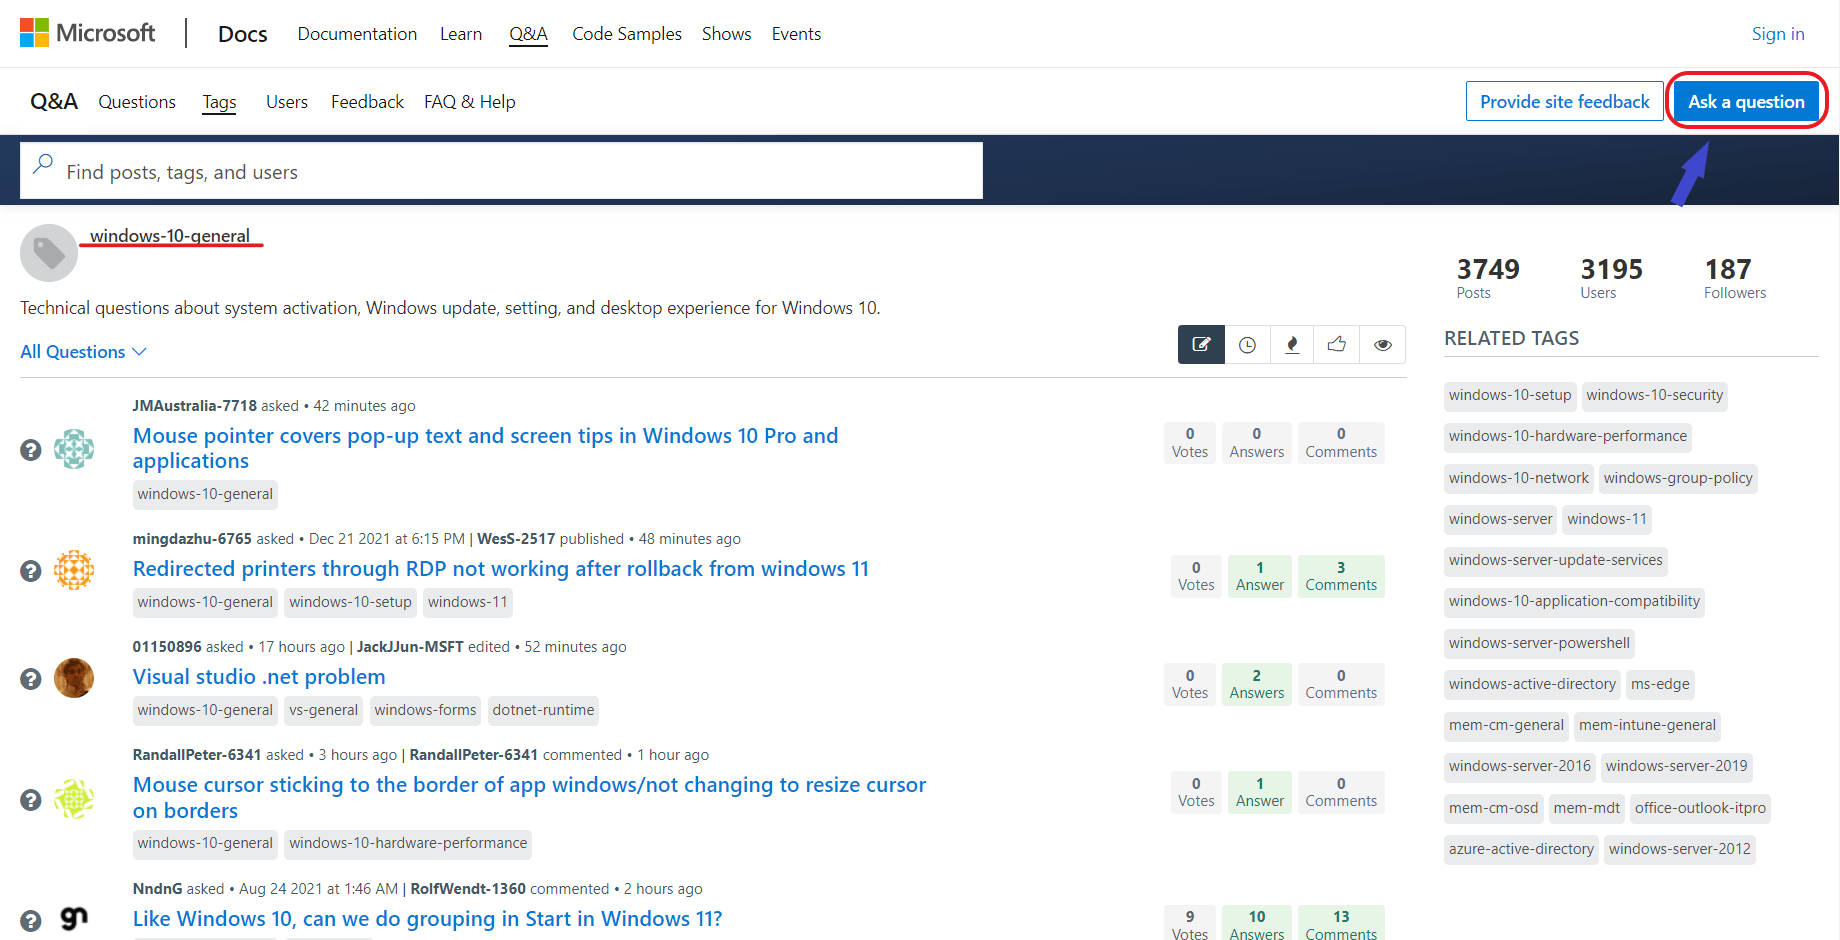Focus the Find posts search field

click(x=501, y=171)
